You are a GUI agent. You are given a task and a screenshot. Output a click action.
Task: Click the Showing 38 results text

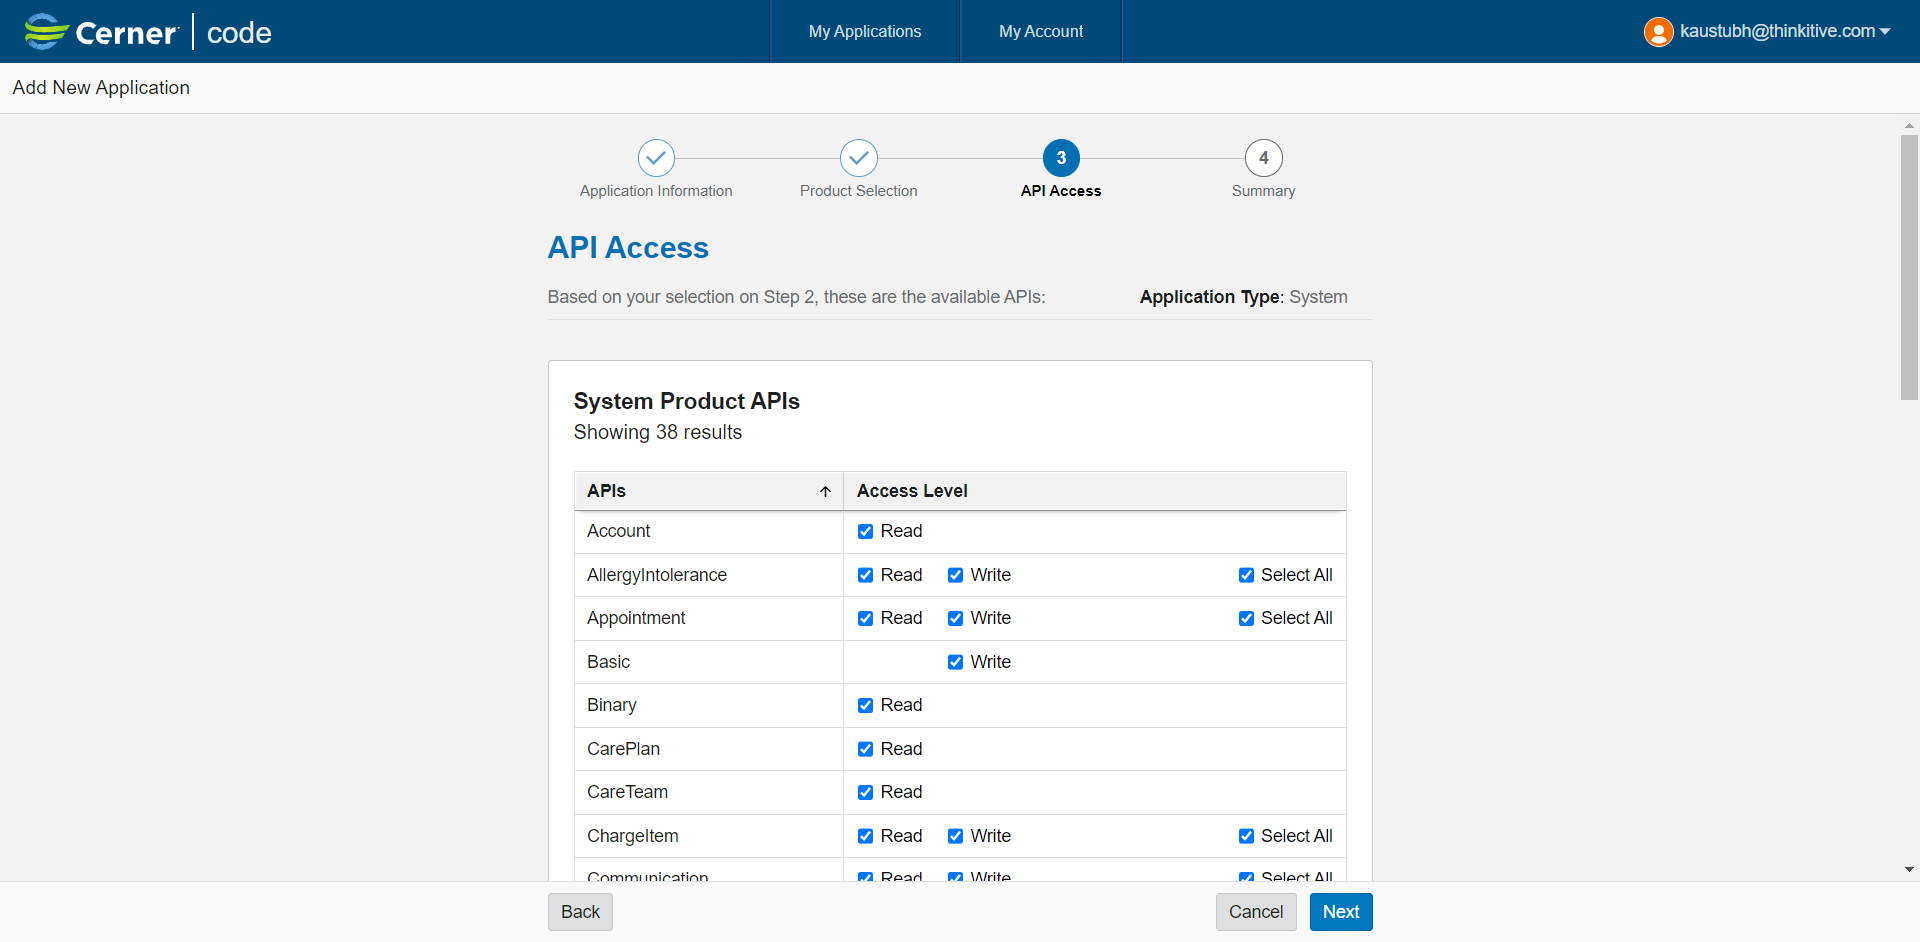click(658, 432)
